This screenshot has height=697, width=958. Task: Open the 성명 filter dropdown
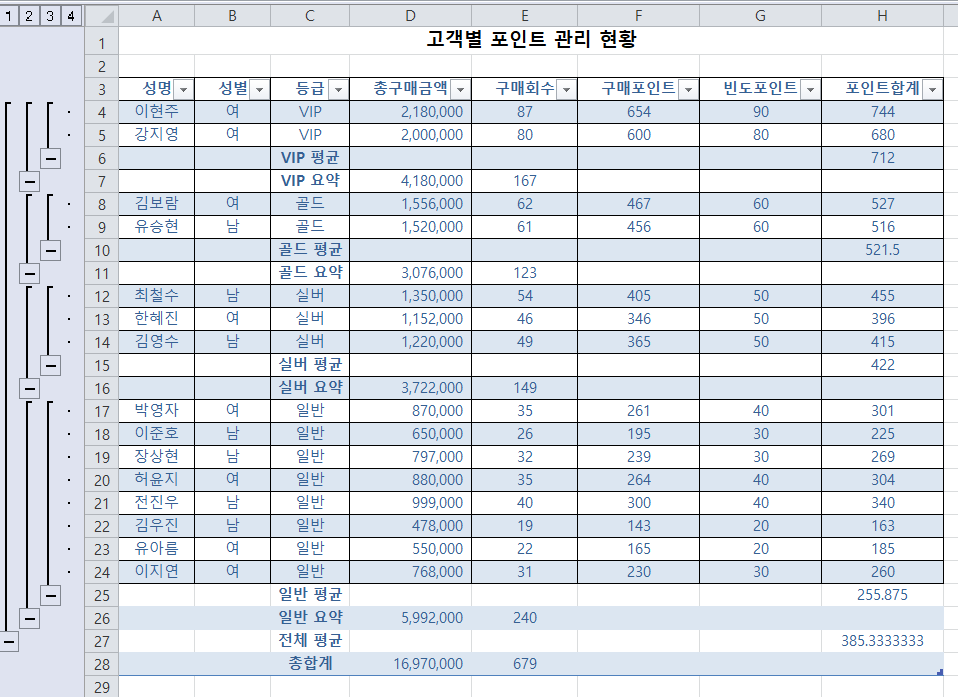[183, 90]
